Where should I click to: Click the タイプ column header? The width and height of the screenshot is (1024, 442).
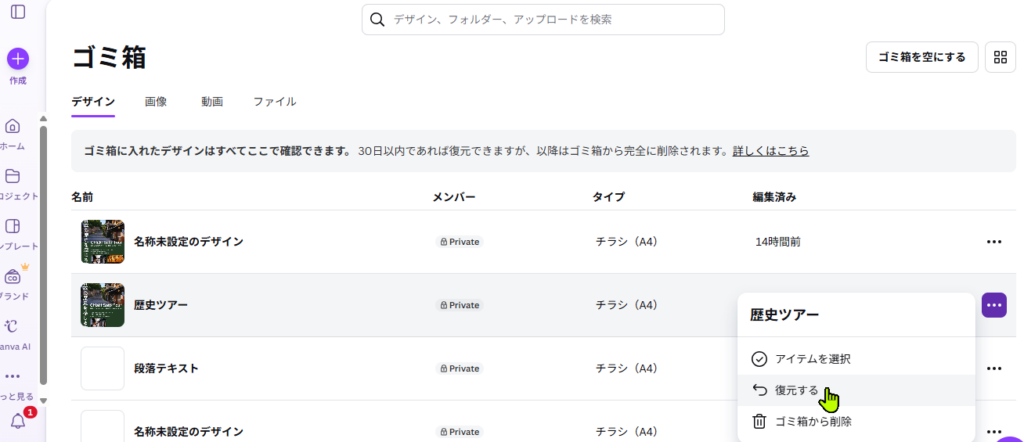(609, 197)
